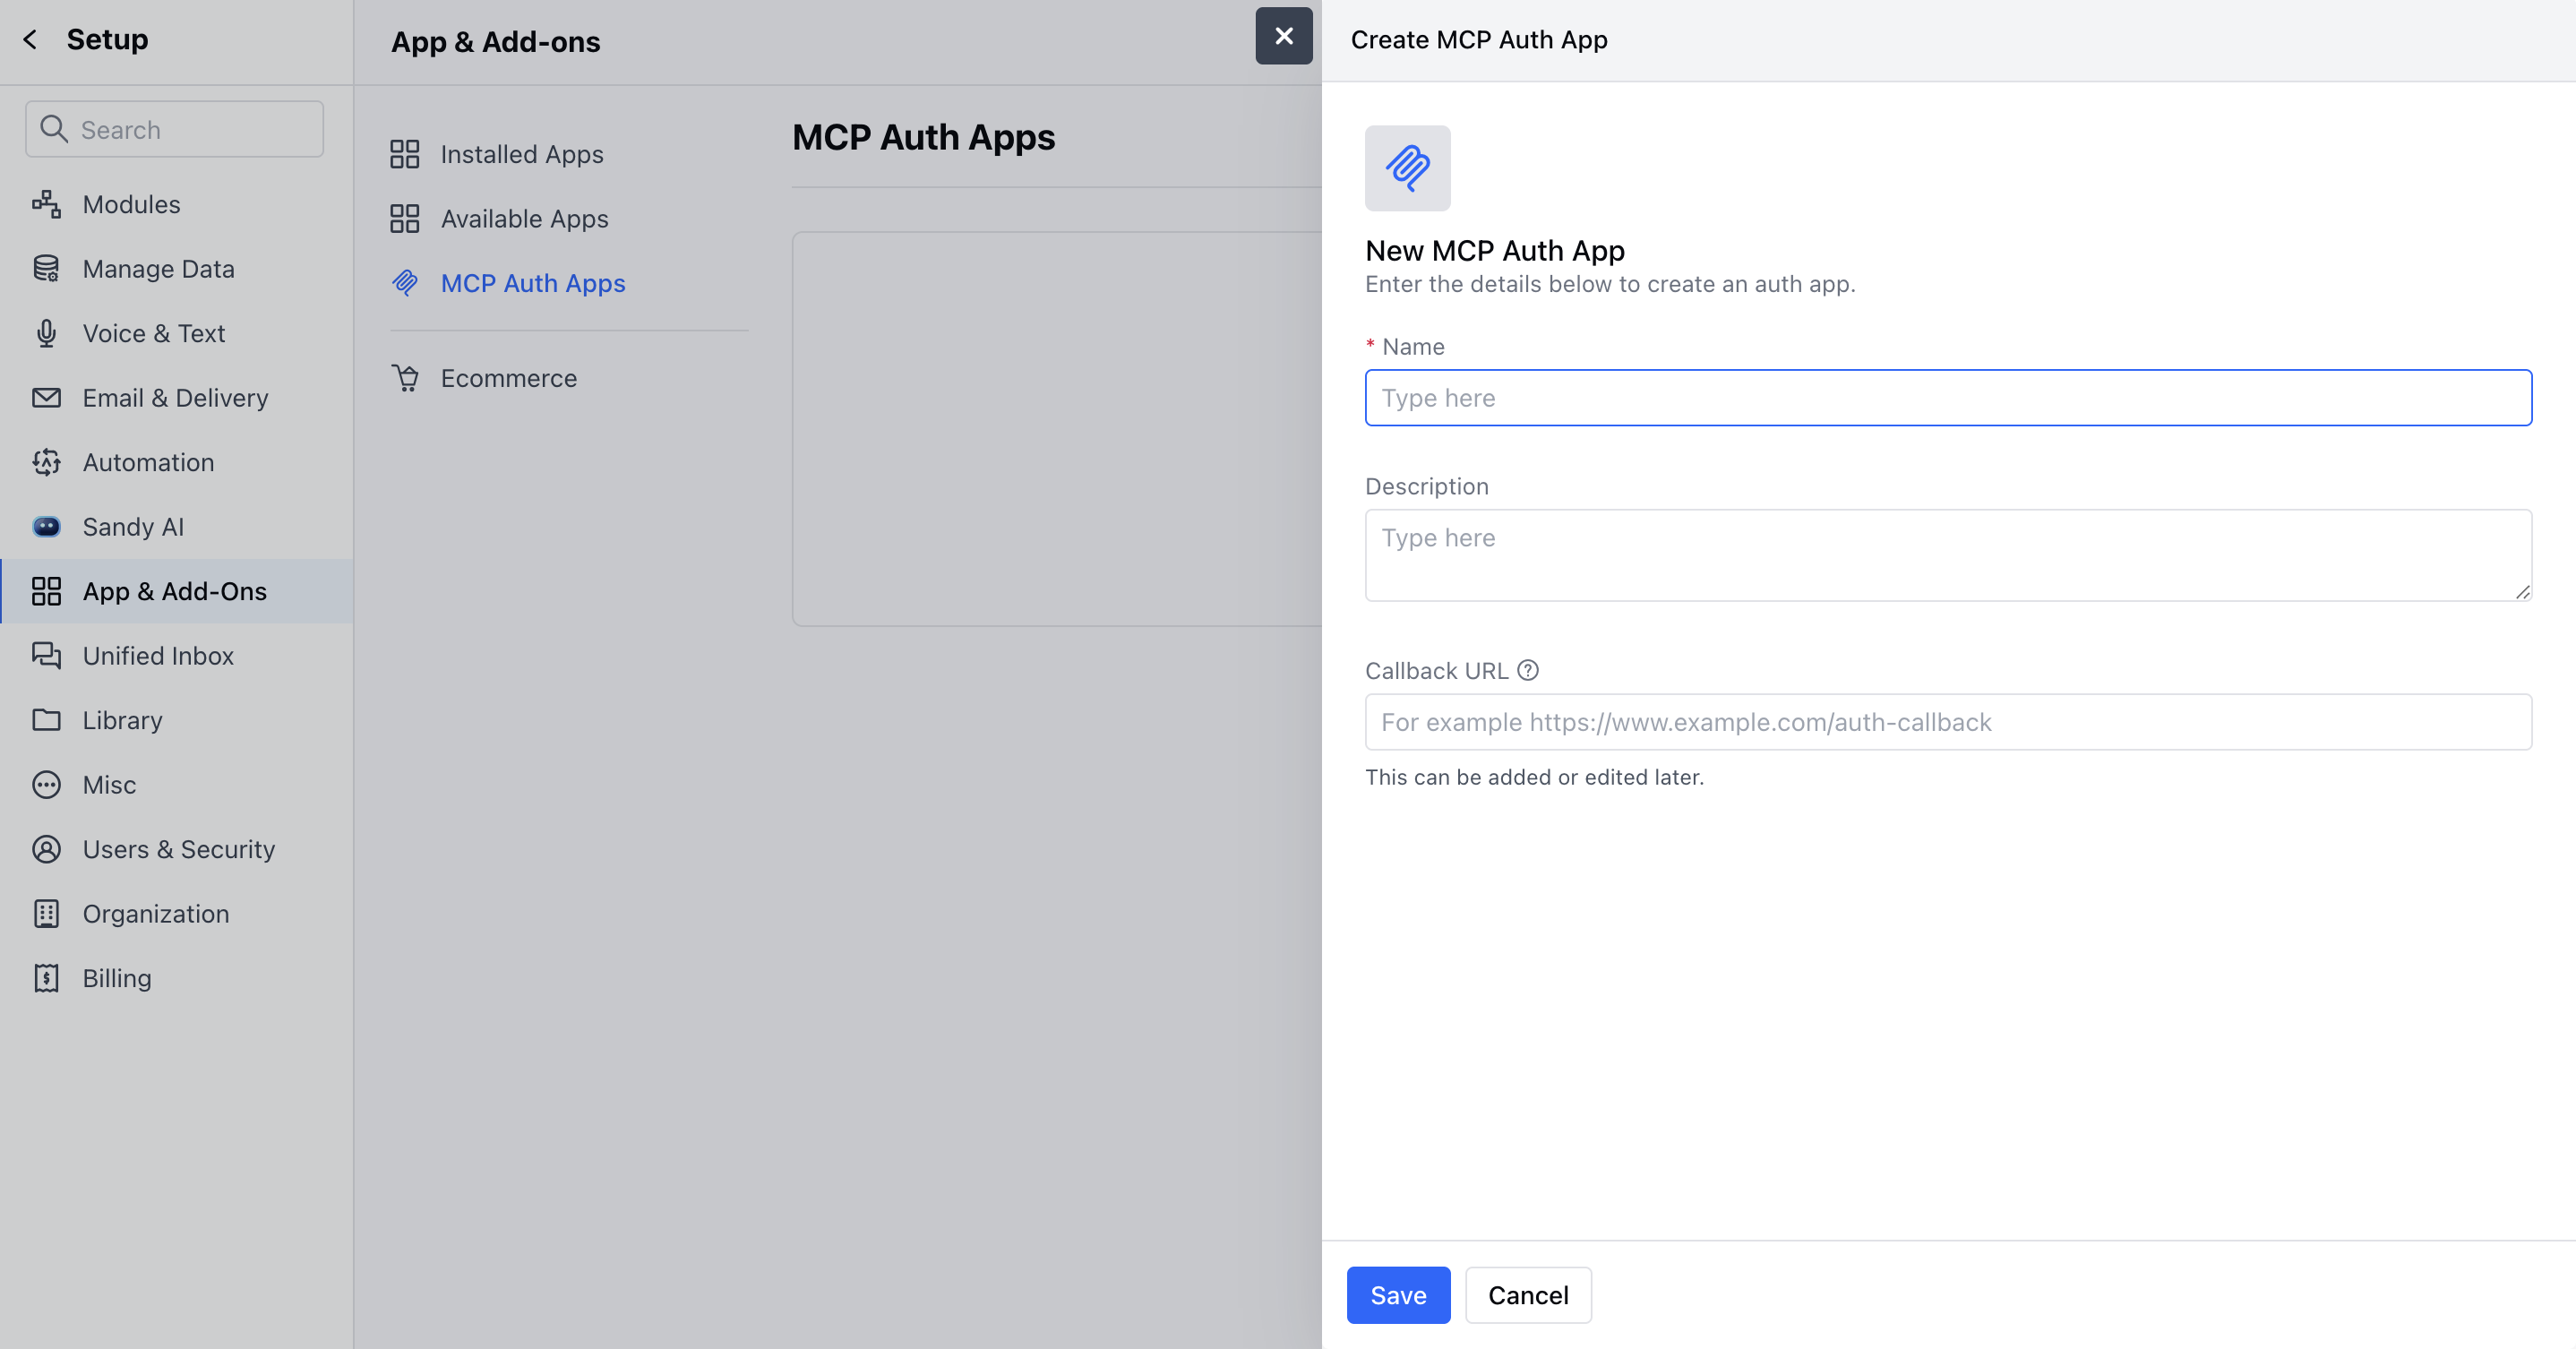Viewport: 2576px width, 1349px height.
Task: Open Sandy AI settings
Action: click(176, 527)
